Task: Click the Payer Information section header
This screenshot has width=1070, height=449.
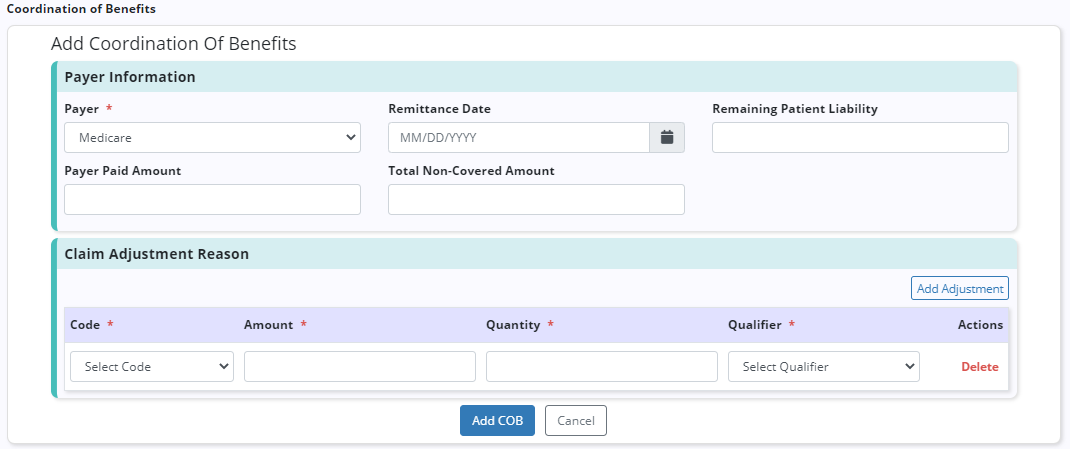Action: [x=130, y=77]
